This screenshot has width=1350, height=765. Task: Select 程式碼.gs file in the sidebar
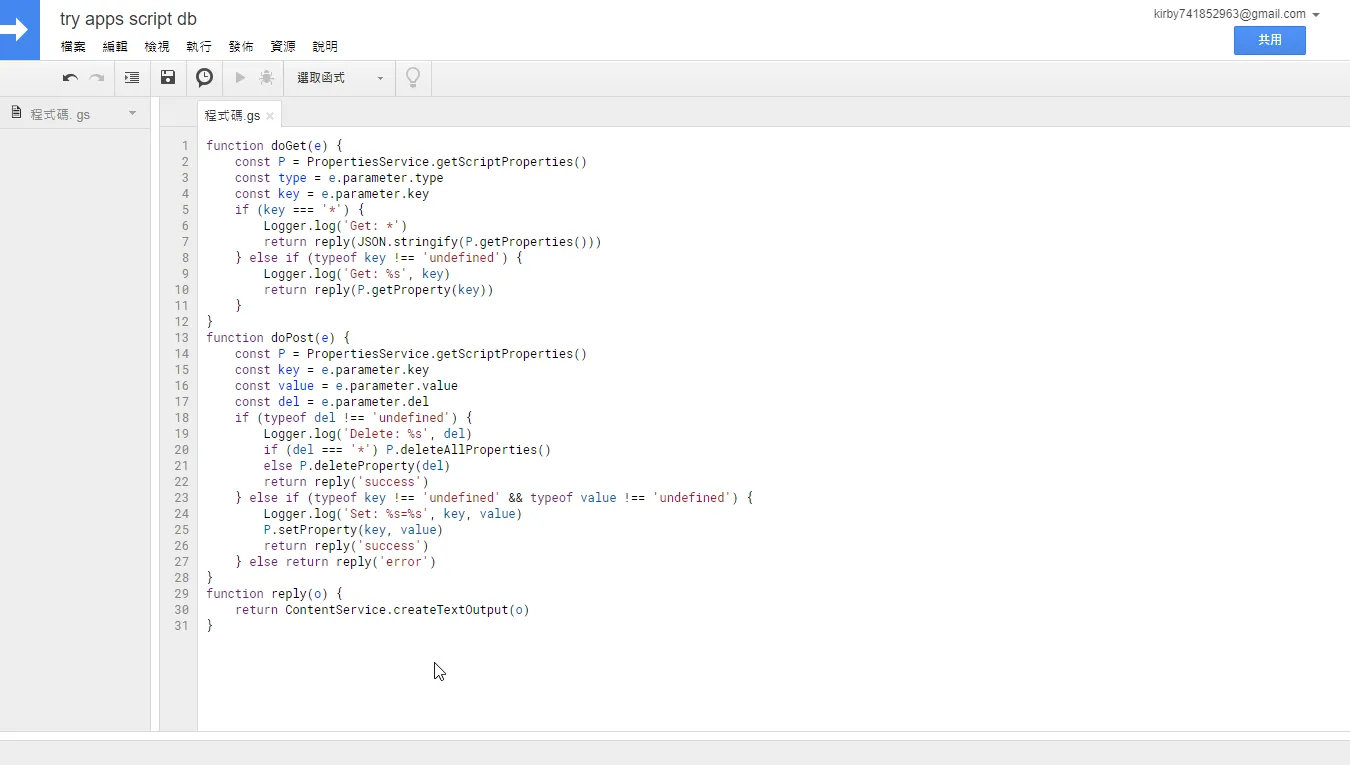click(x=60, y=114)
